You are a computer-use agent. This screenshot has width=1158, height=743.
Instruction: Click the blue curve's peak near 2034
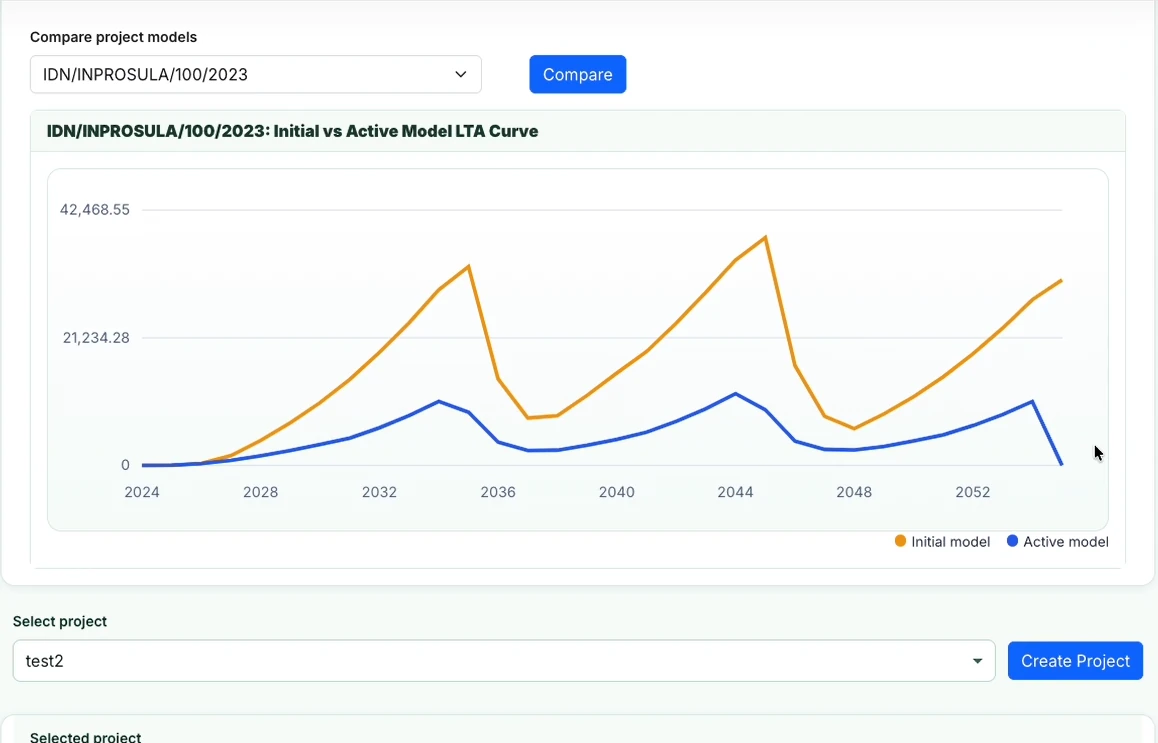click(439, 401)
